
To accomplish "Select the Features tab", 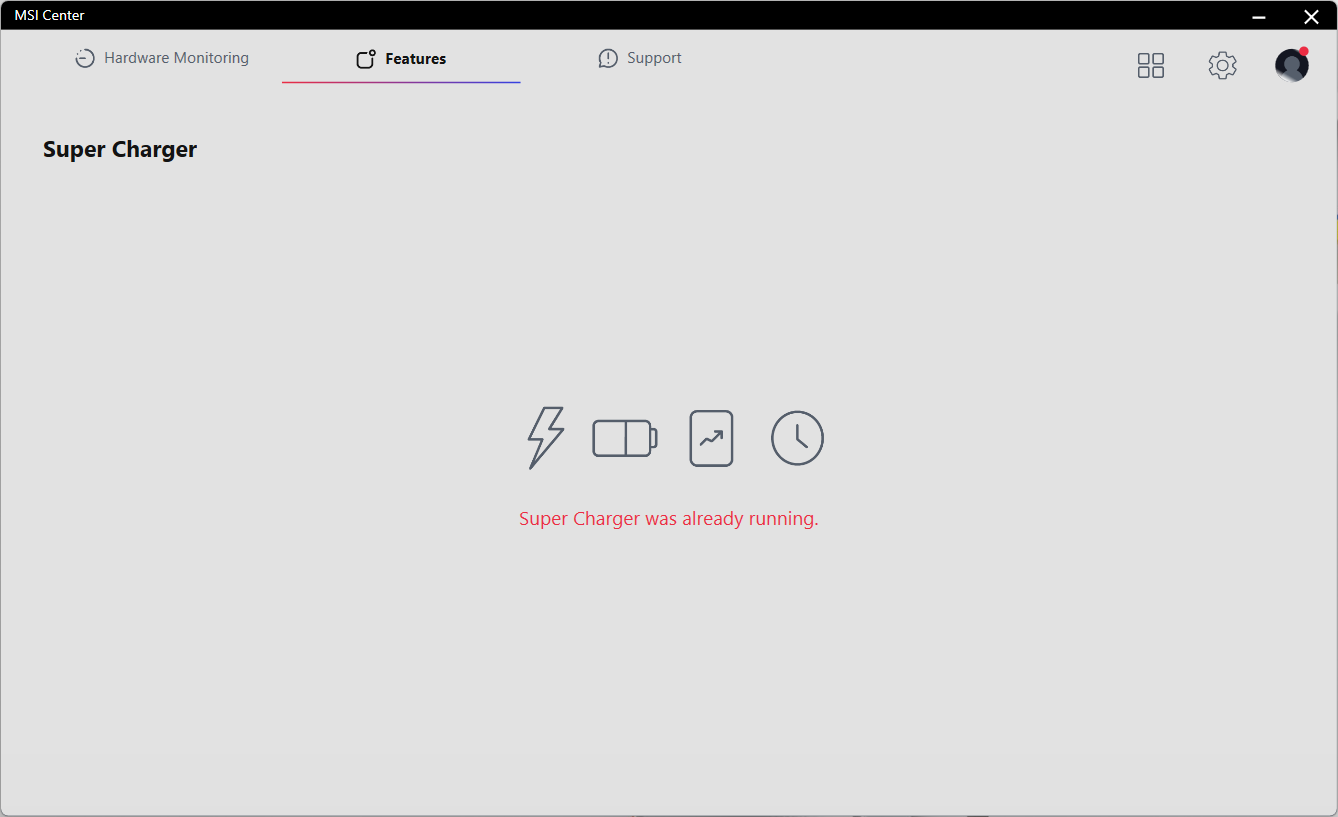I will click(401, 59).
